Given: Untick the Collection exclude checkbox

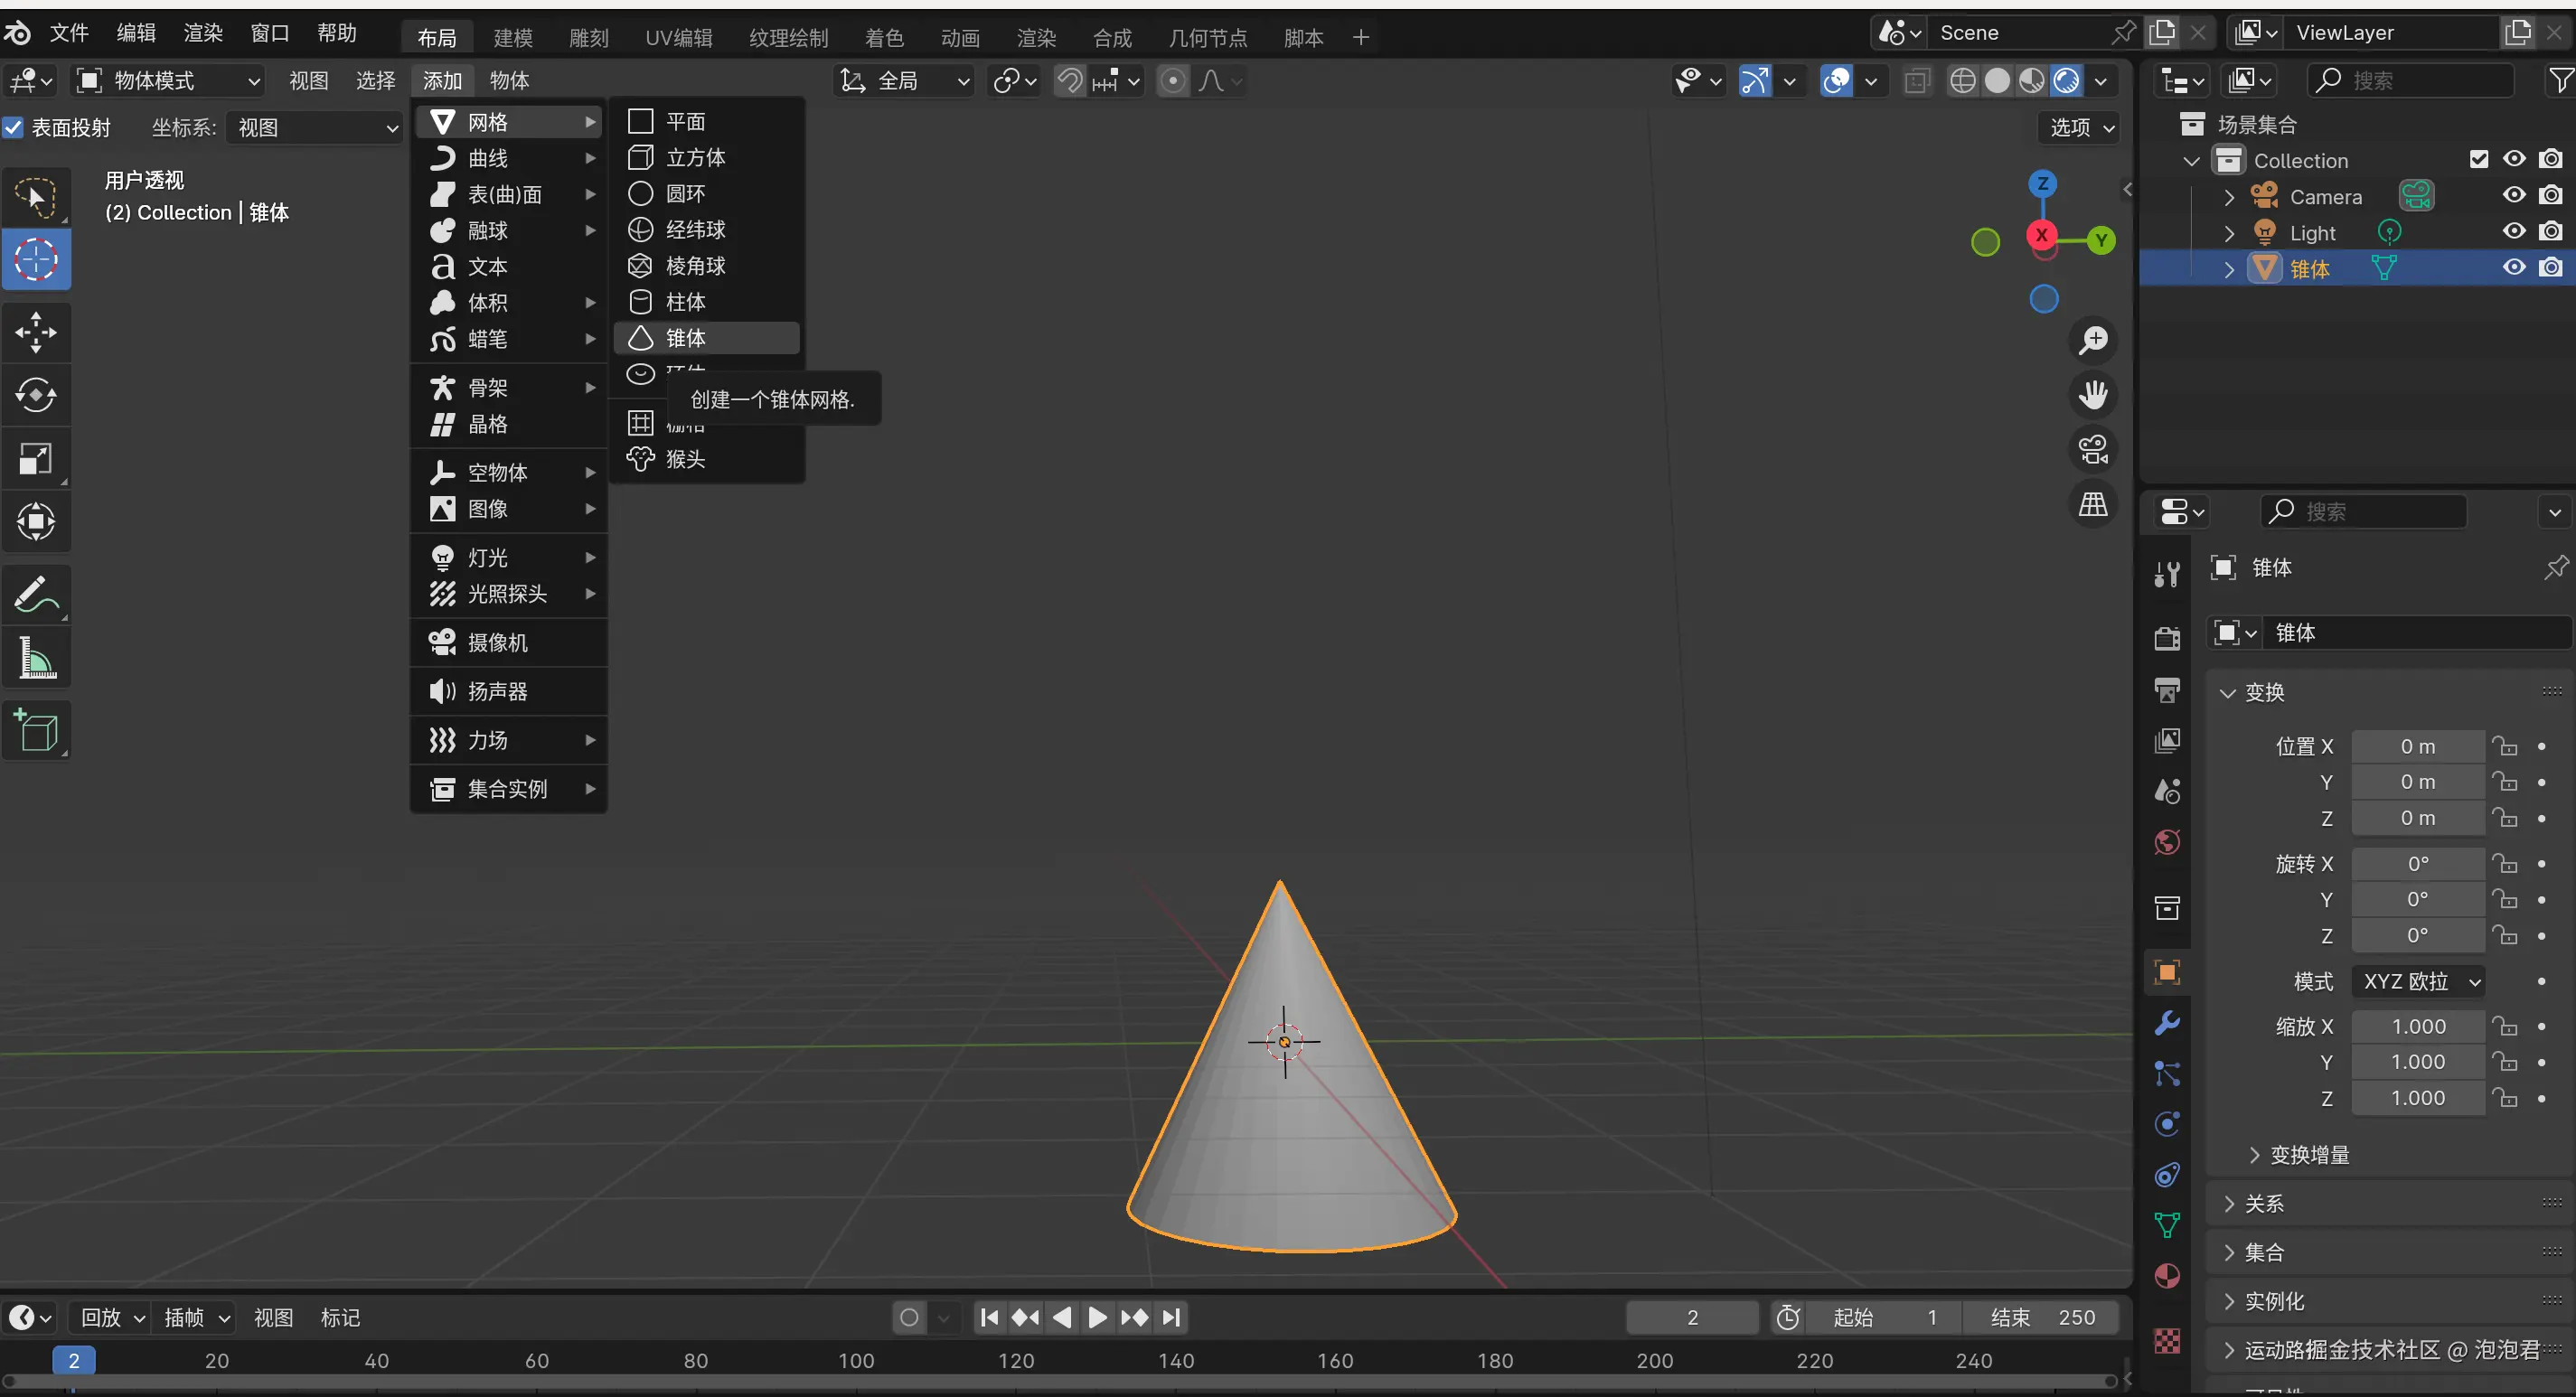Looking at the screenshot, I should (2478, 160).
